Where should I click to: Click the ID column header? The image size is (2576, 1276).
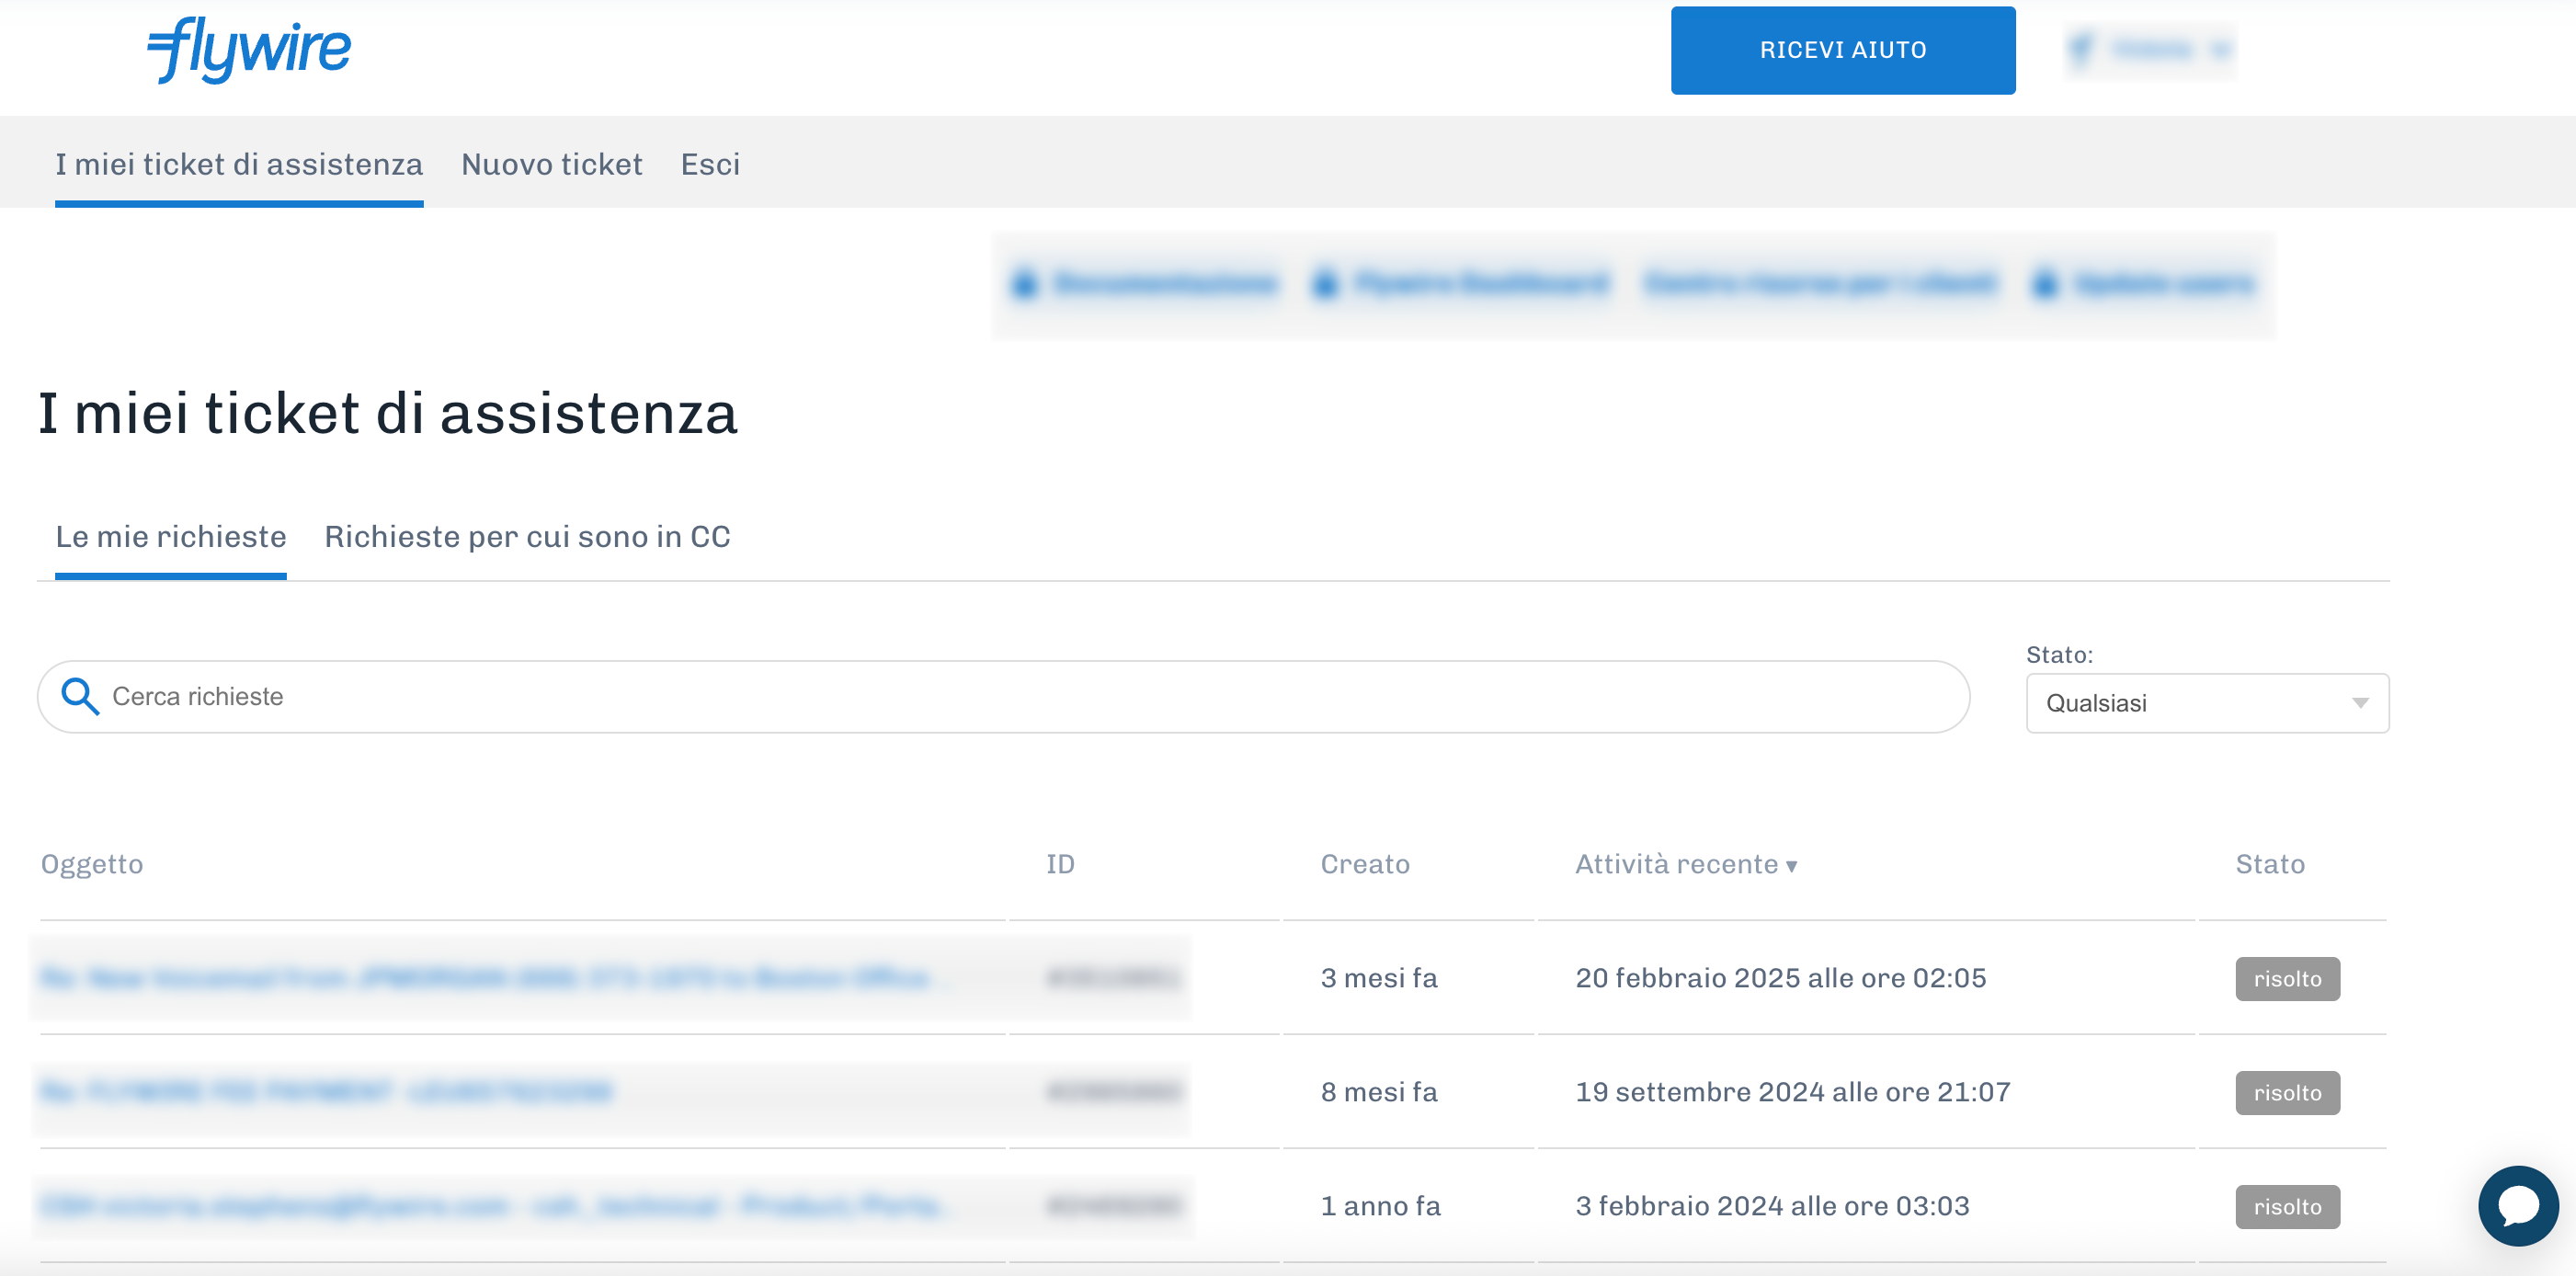click(x=1060, y=864)
